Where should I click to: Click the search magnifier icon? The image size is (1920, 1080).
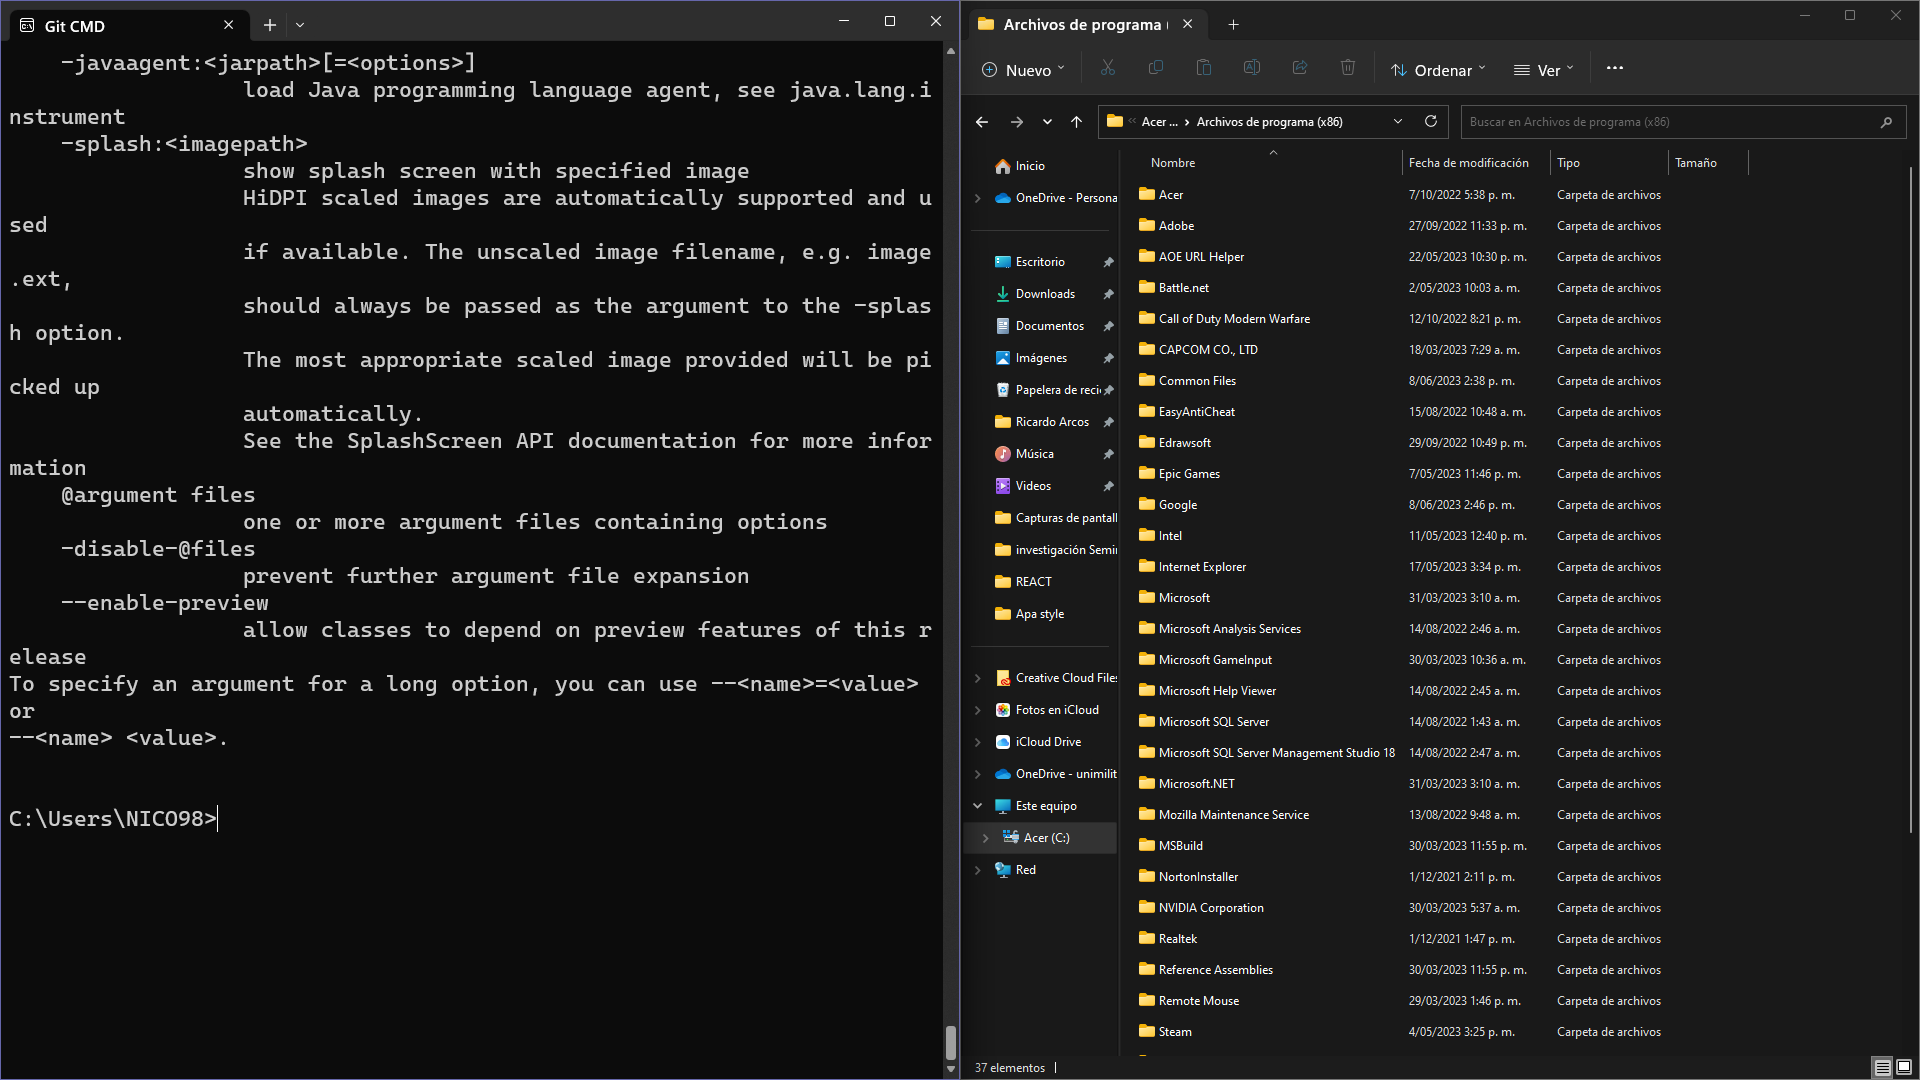[x=1886, y=122]
